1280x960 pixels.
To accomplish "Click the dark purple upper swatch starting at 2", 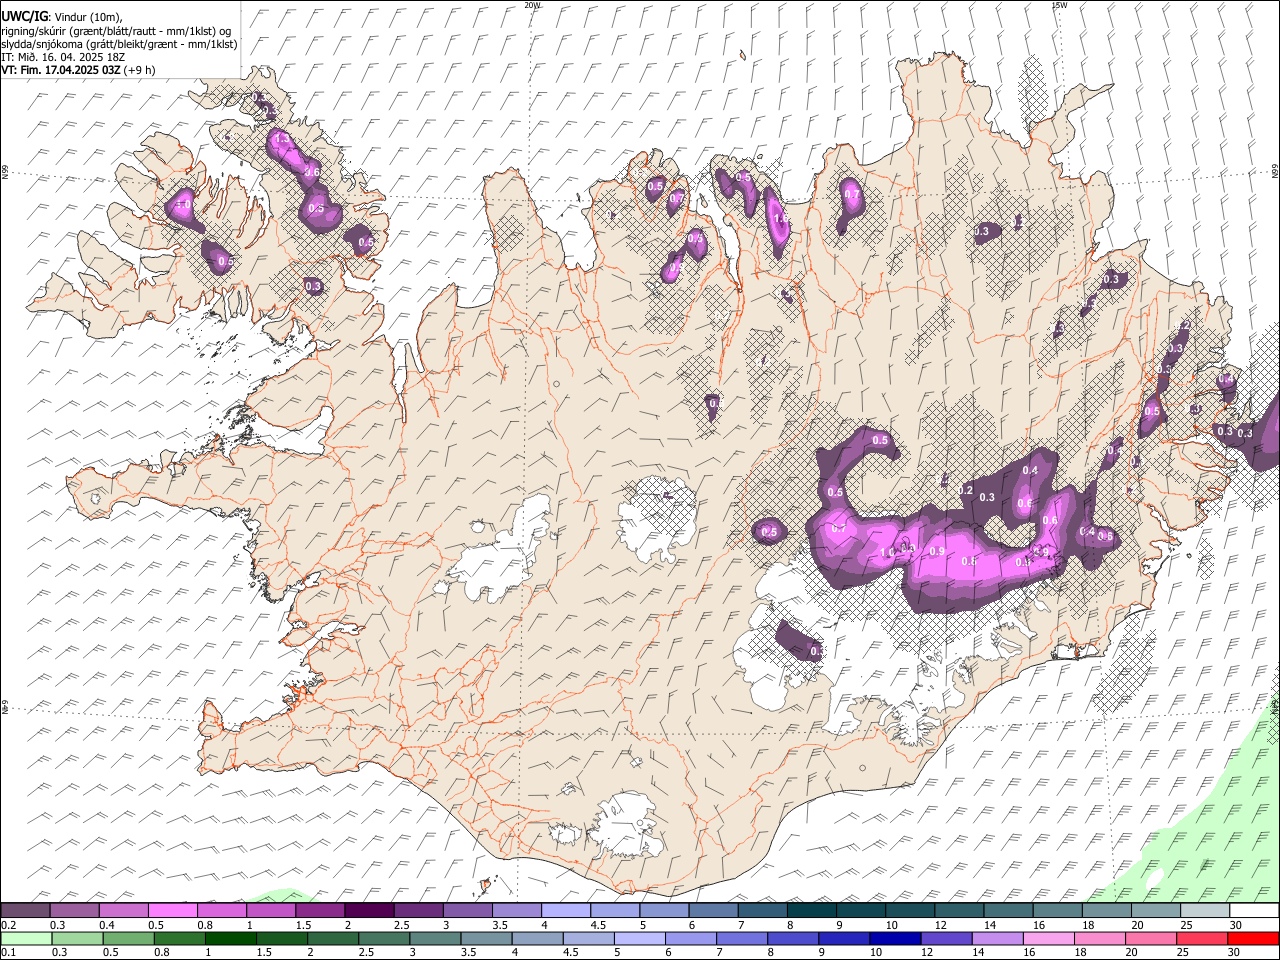I will [369, 910].
